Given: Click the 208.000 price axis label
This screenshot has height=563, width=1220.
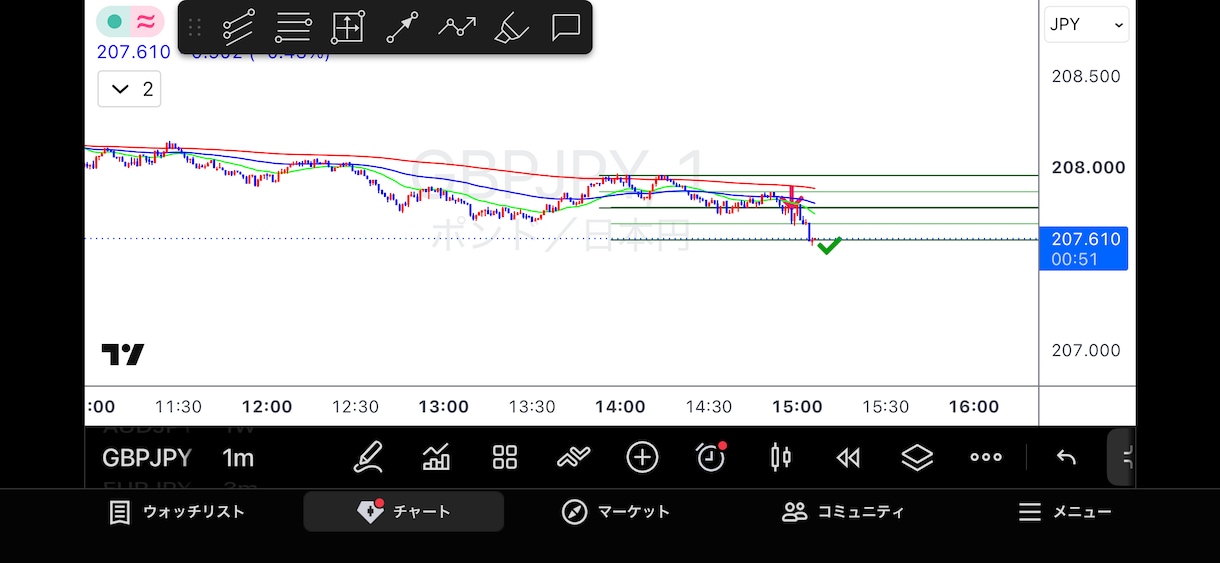Looking at the screenshot, I should [x=1088, y=168].
